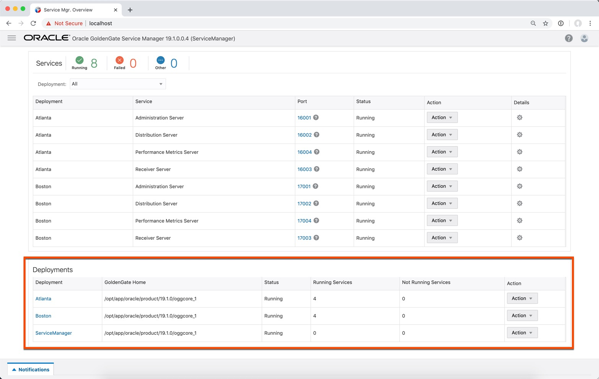
Task: Click the Not Secure warning icon
Action: coord(49,23)
